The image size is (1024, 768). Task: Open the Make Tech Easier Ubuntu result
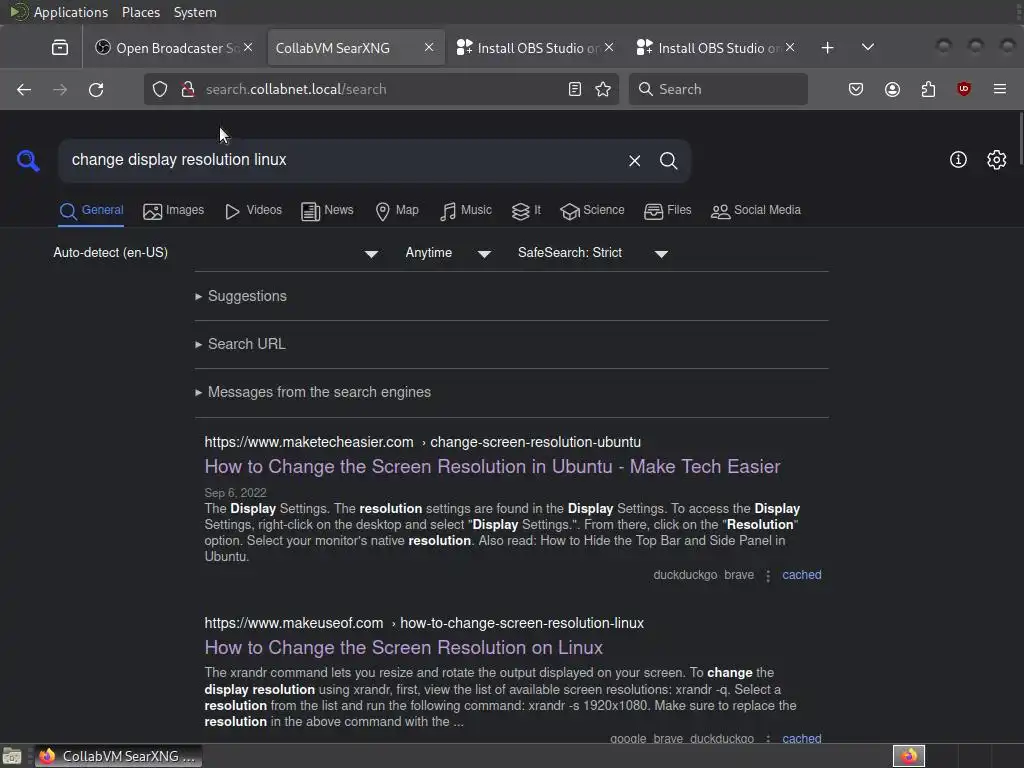492,466
